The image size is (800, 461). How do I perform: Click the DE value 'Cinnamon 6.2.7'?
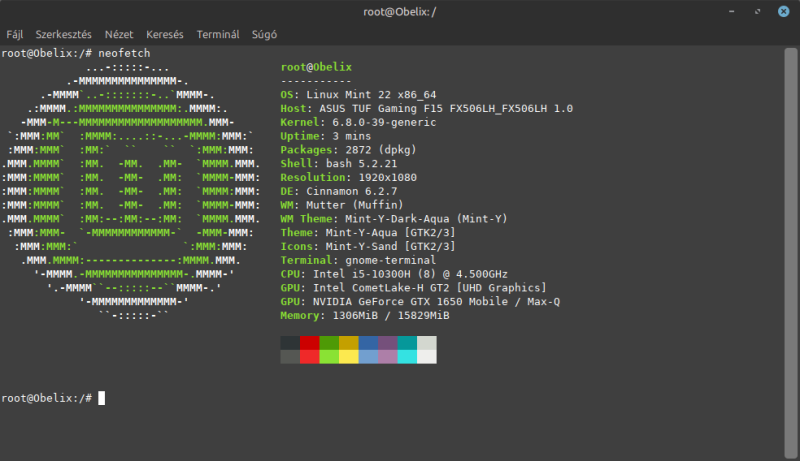(x=352, y=191)
